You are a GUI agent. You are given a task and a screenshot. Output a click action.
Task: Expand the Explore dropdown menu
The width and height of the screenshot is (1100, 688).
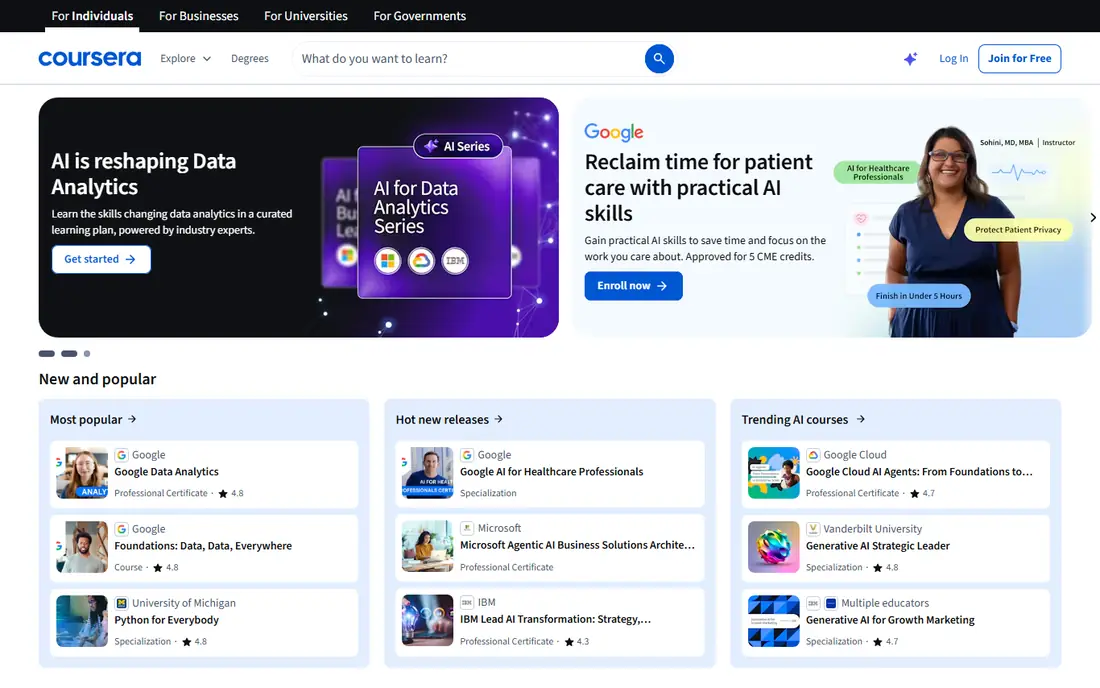point(185,59)
